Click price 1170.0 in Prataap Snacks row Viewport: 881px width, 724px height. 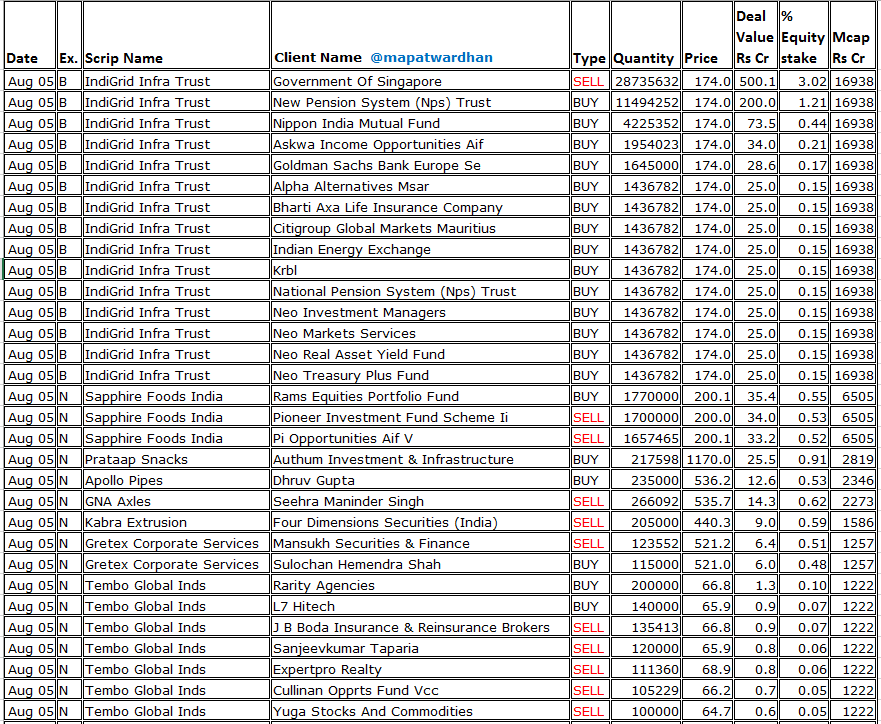(708, 459)
